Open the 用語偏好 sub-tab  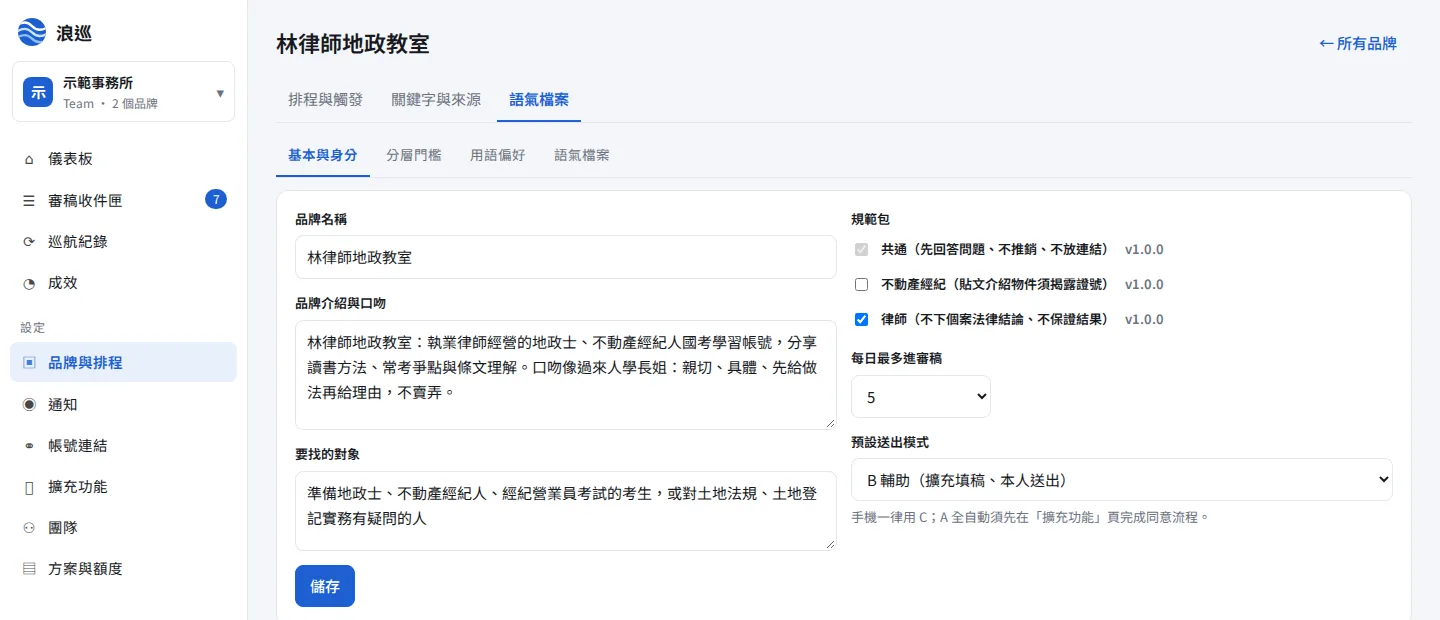click(498, 155)
